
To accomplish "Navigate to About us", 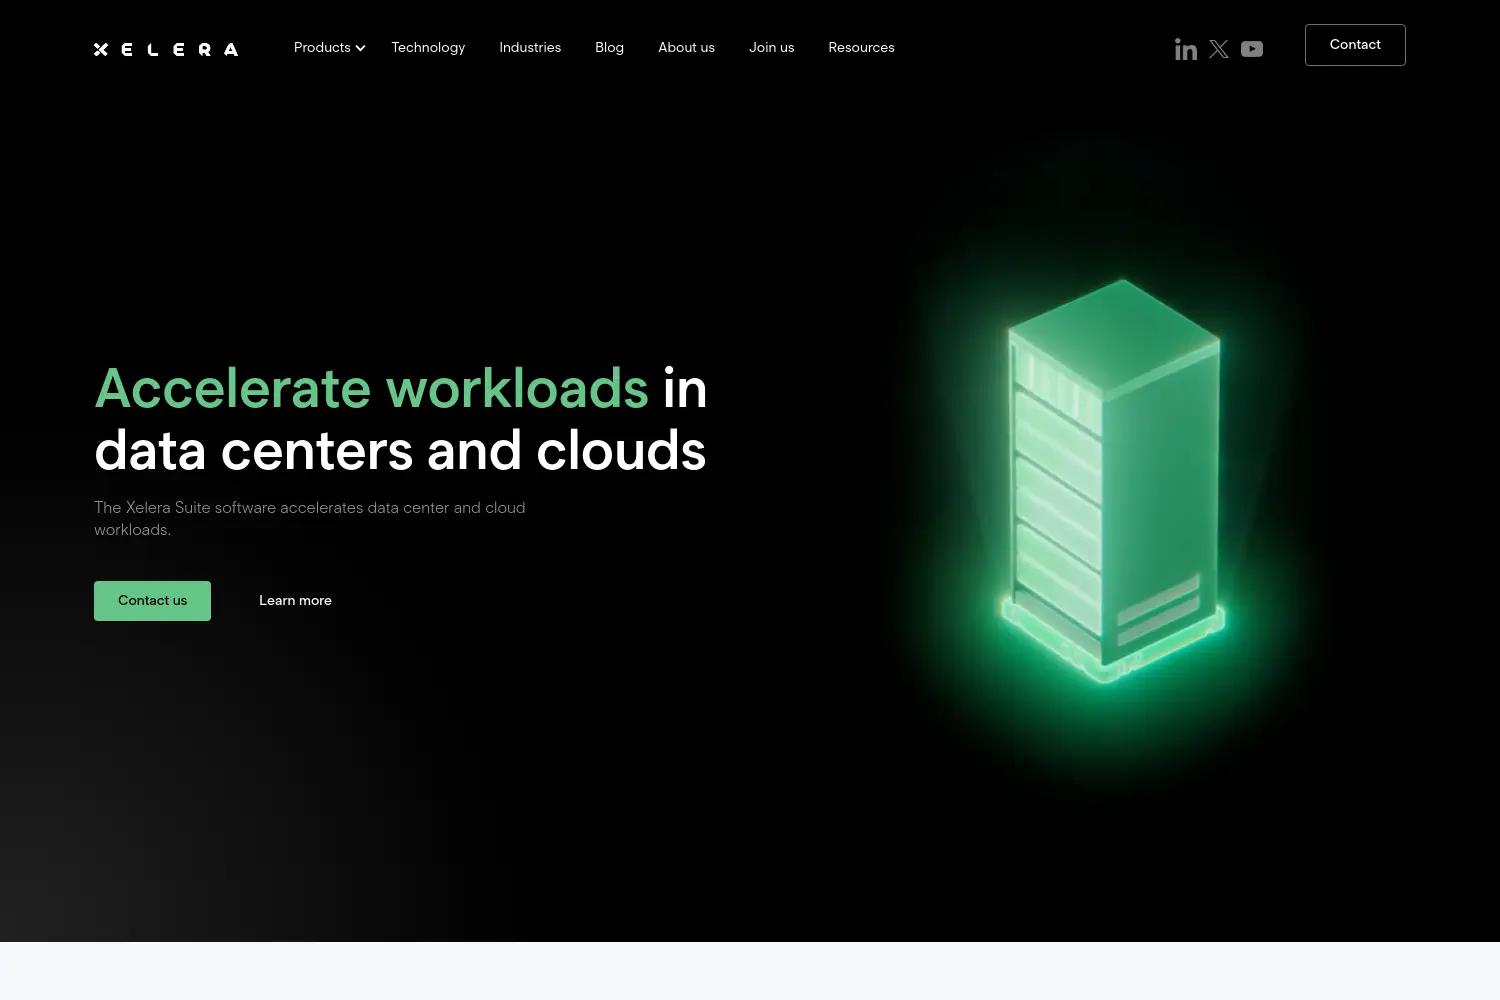I will [686, 47].
